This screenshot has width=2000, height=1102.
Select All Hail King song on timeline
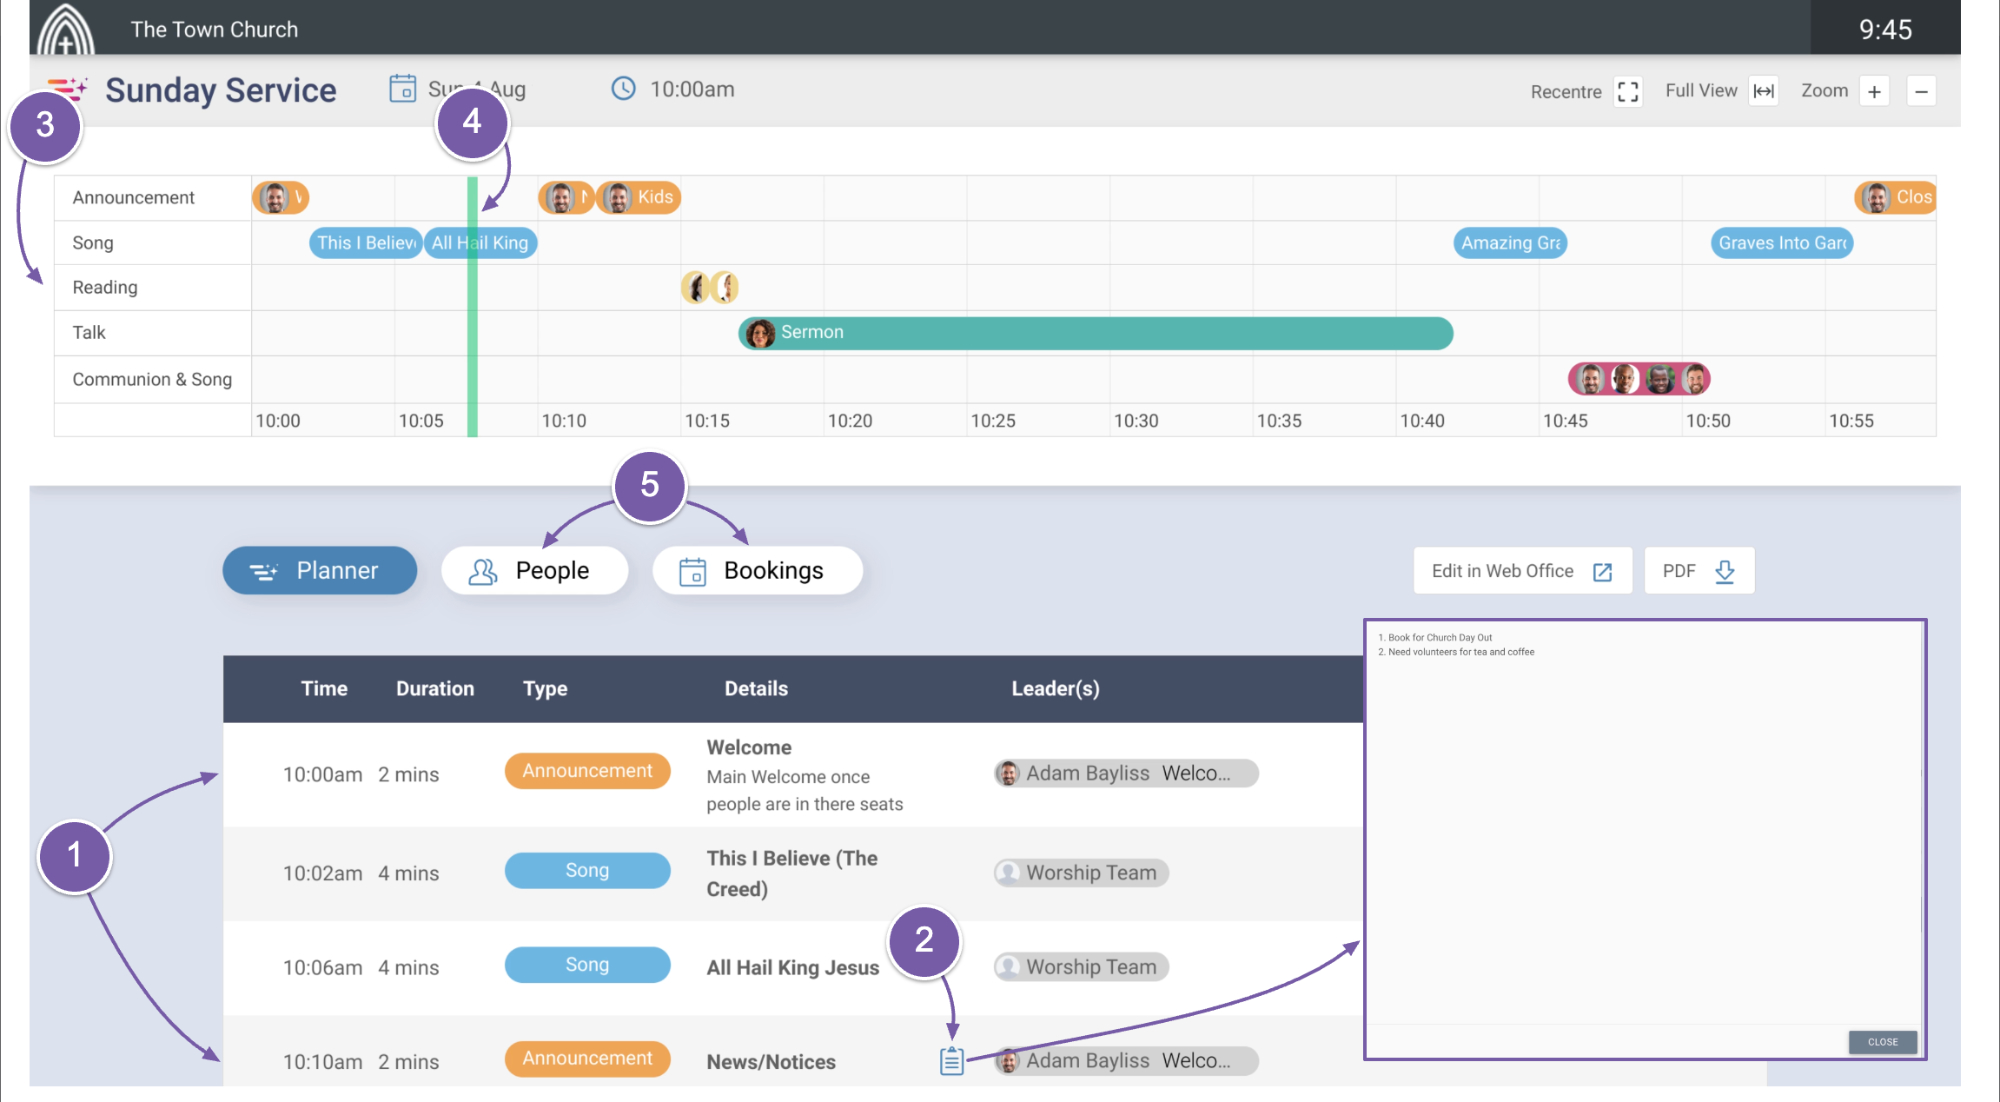[x=481, y=243]
